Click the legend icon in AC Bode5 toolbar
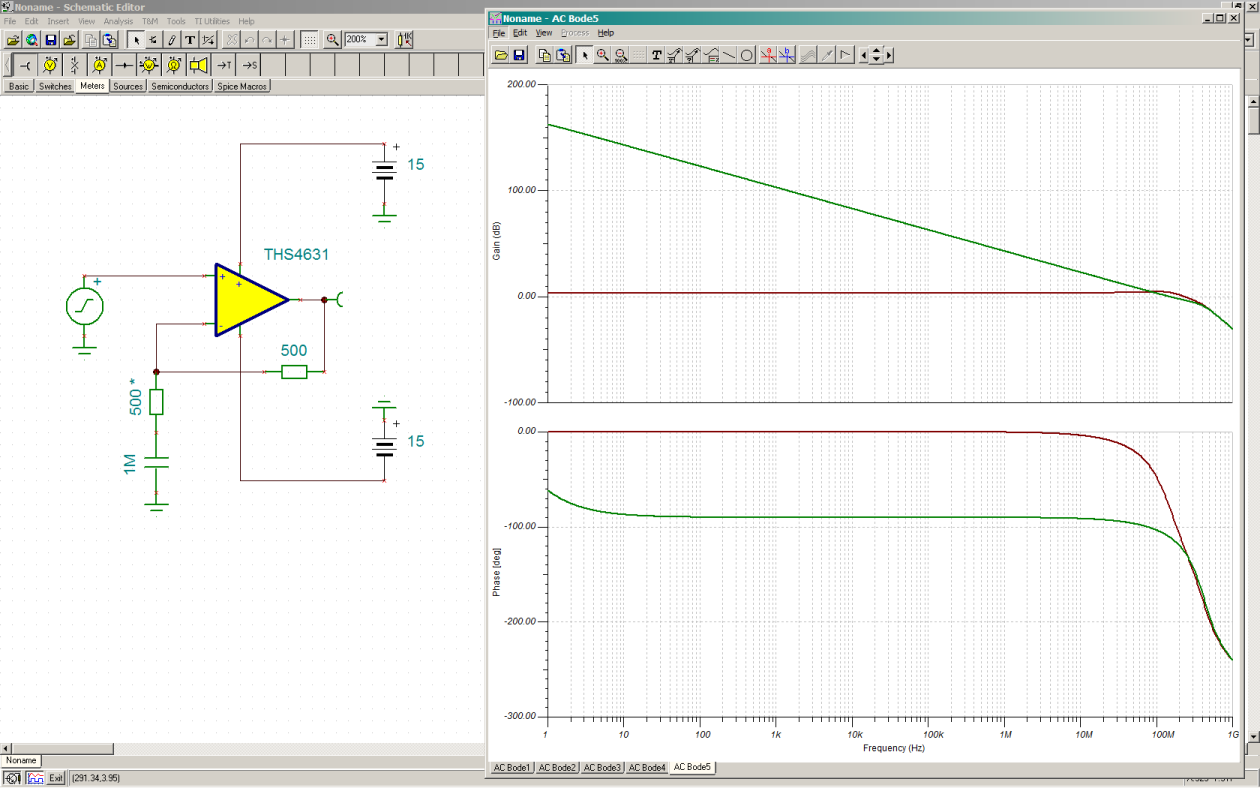 pos(711,55)
